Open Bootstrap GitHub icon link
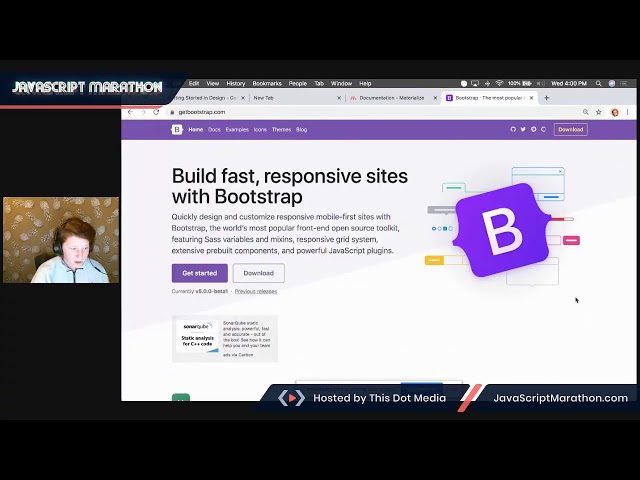 513,129
